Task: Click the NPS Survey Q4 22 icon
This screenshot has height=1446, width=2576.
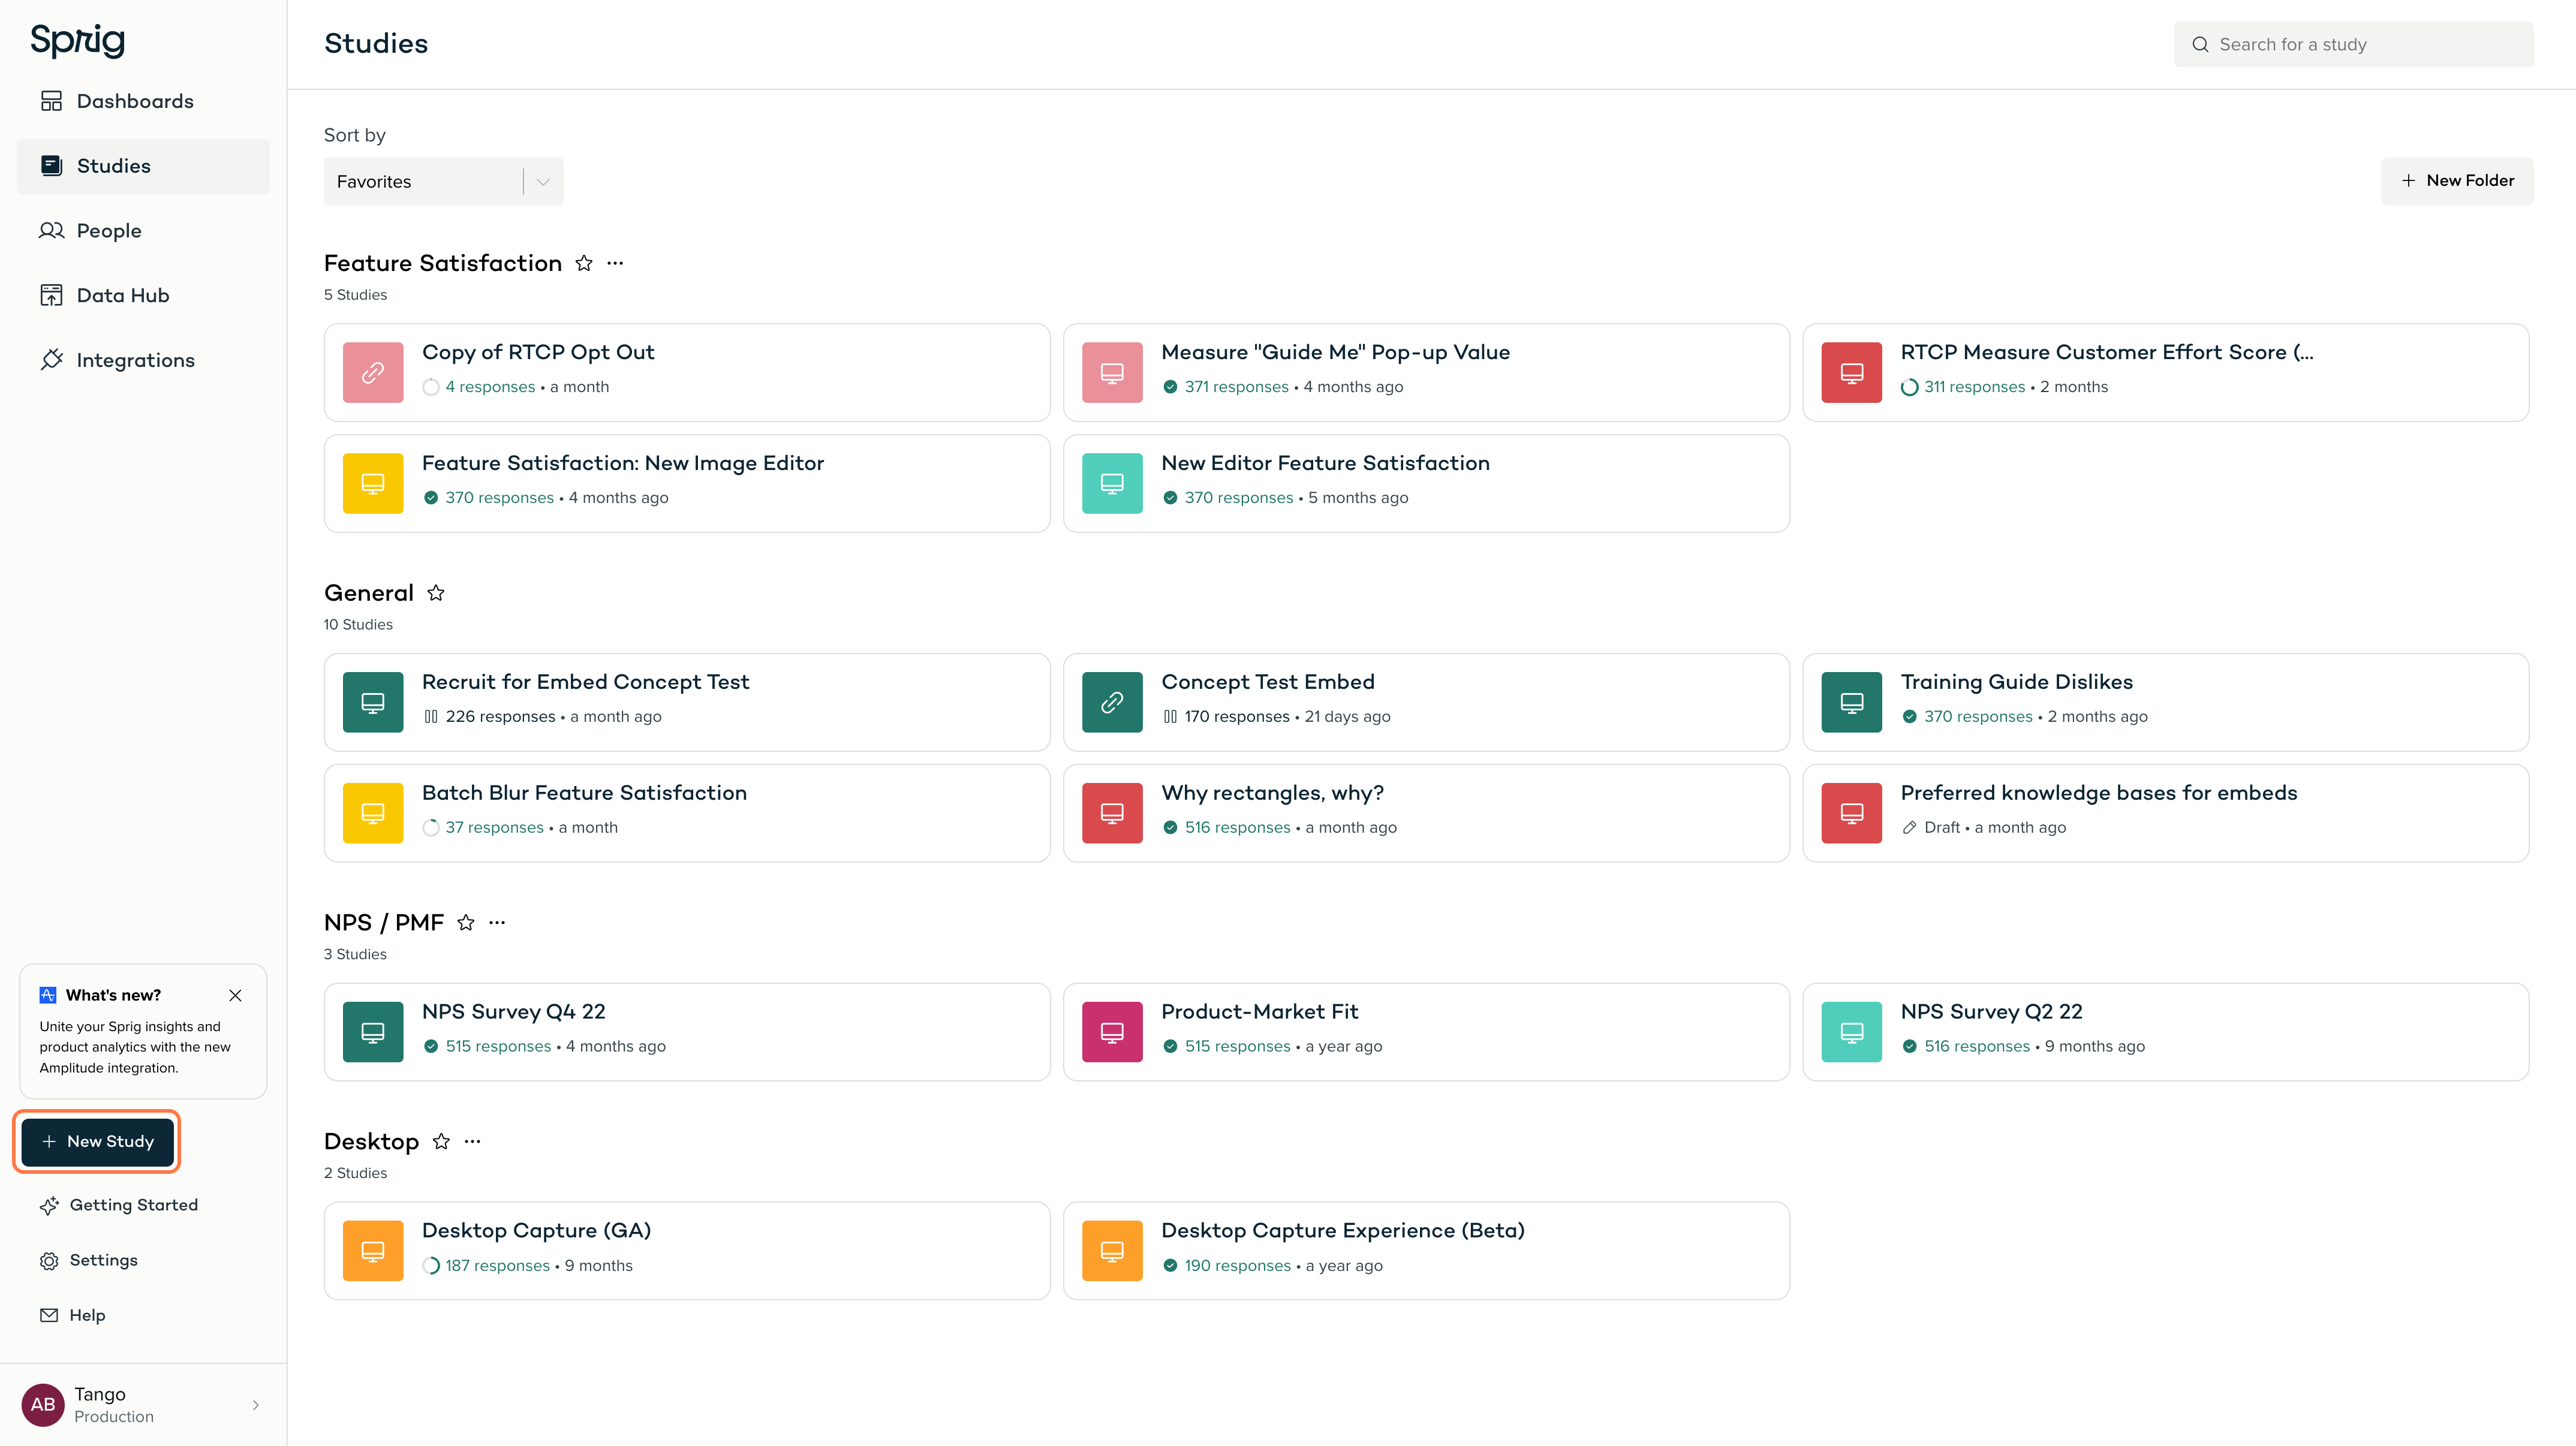Action: click(x=373, y=1032)
